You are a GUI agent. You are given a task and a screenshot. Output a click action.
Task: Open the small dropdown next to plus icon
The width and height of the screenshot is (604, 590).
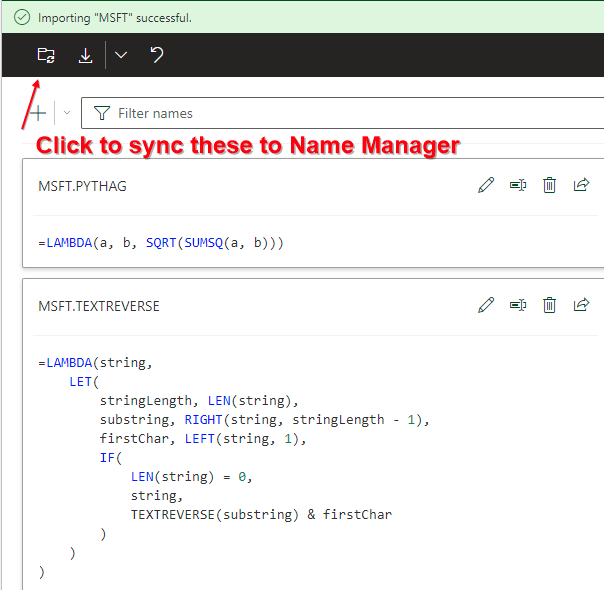click(x=67, y=113)
